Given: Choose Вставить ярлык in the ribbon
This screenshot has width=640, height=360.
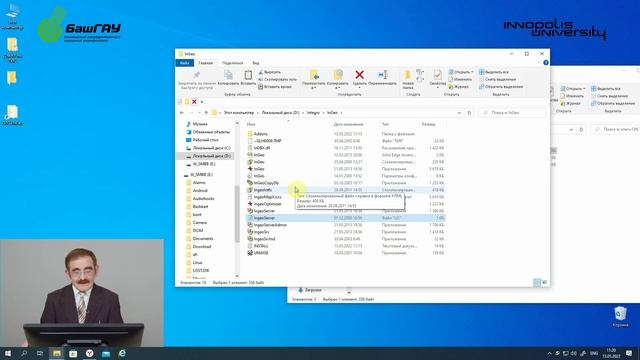Looking at the screenshot, I should (x=275, y=87).
